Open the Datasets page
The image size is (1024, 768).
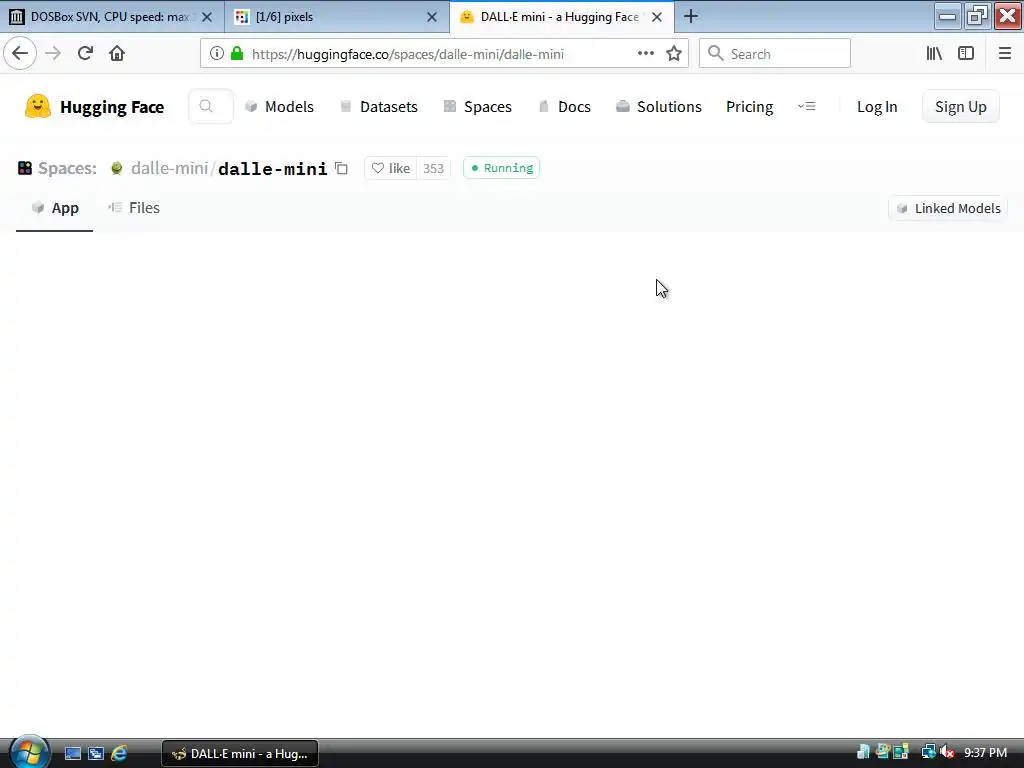(x=379, y=106)
